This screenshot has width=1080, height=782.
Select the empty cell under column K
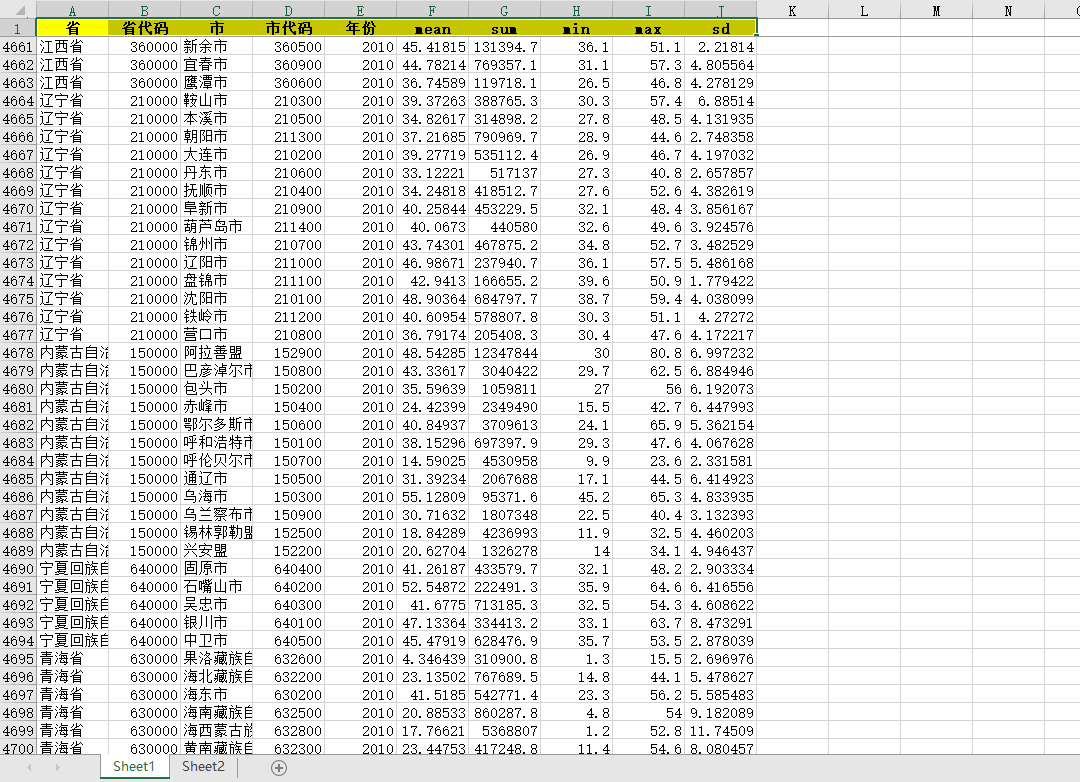793,46
